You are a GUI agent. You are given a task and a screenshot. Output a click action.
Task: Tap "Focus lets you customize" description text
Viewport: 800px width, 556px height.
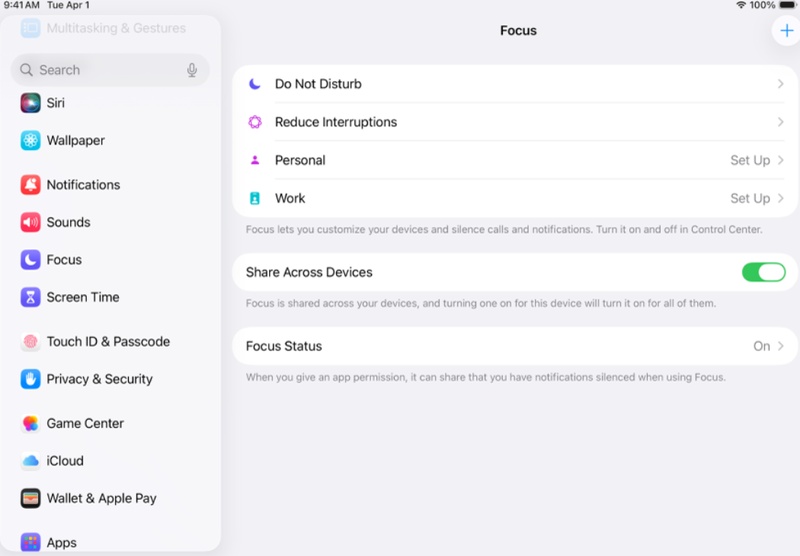point(504,230)
